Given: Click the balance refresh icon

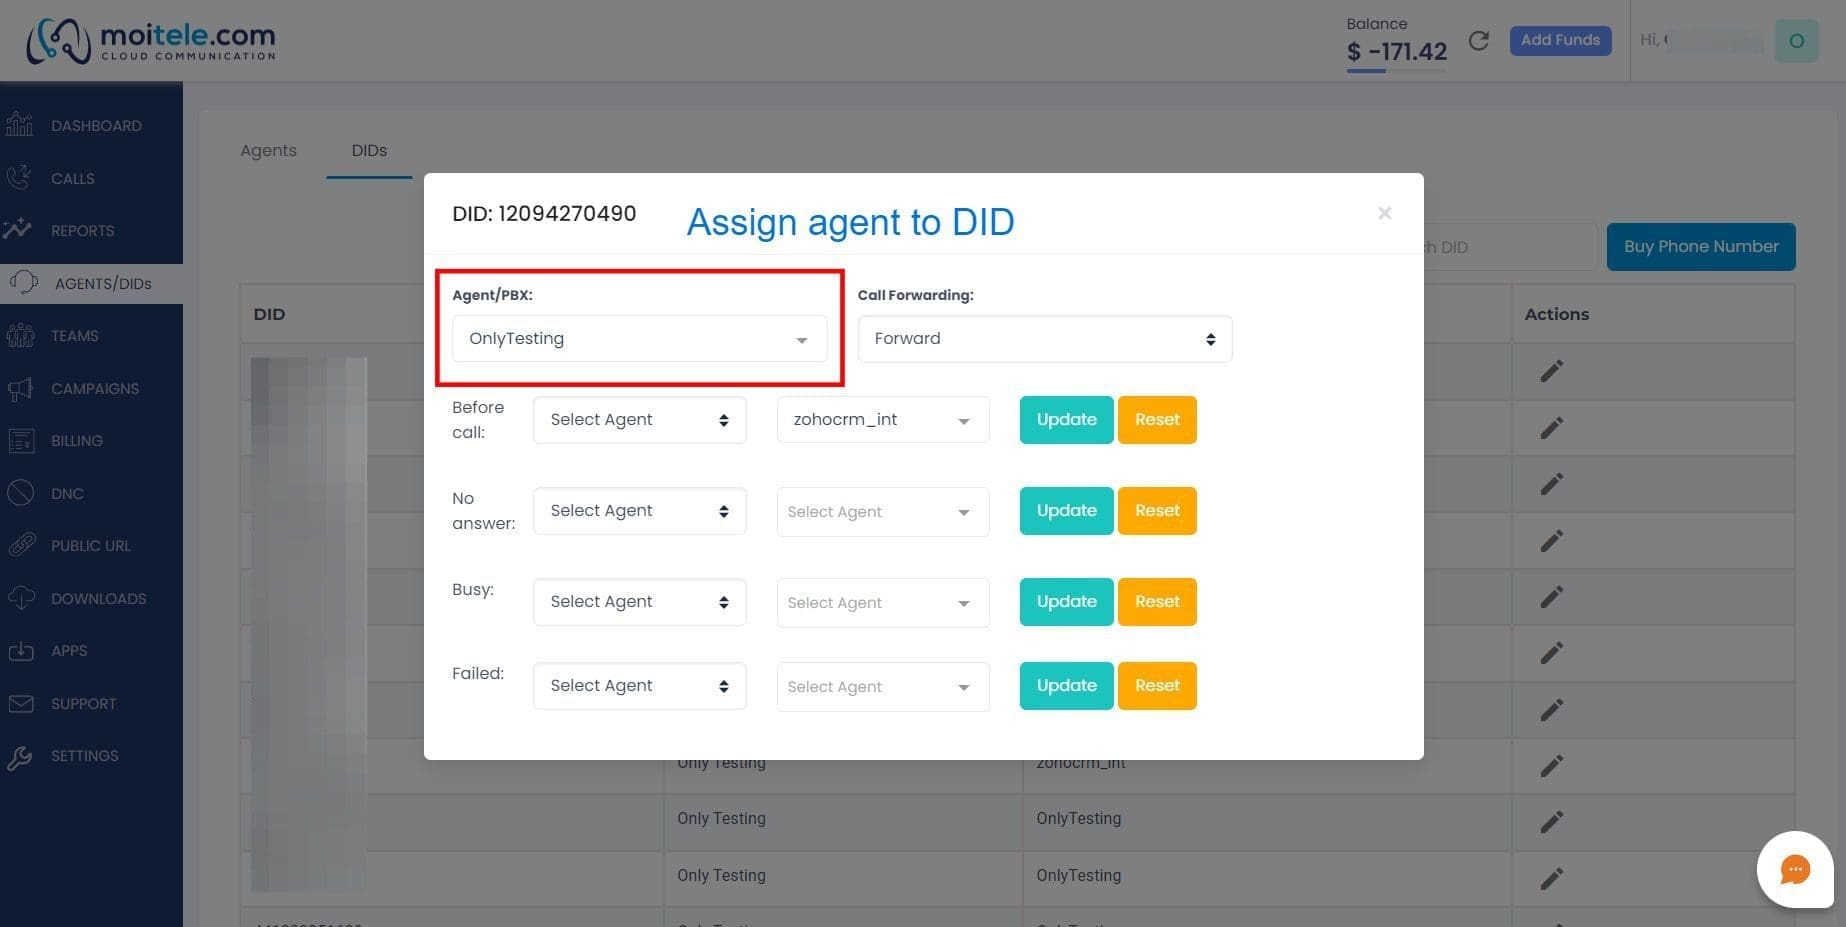Looking at the screenshot, I should [x=1479, y=41].
